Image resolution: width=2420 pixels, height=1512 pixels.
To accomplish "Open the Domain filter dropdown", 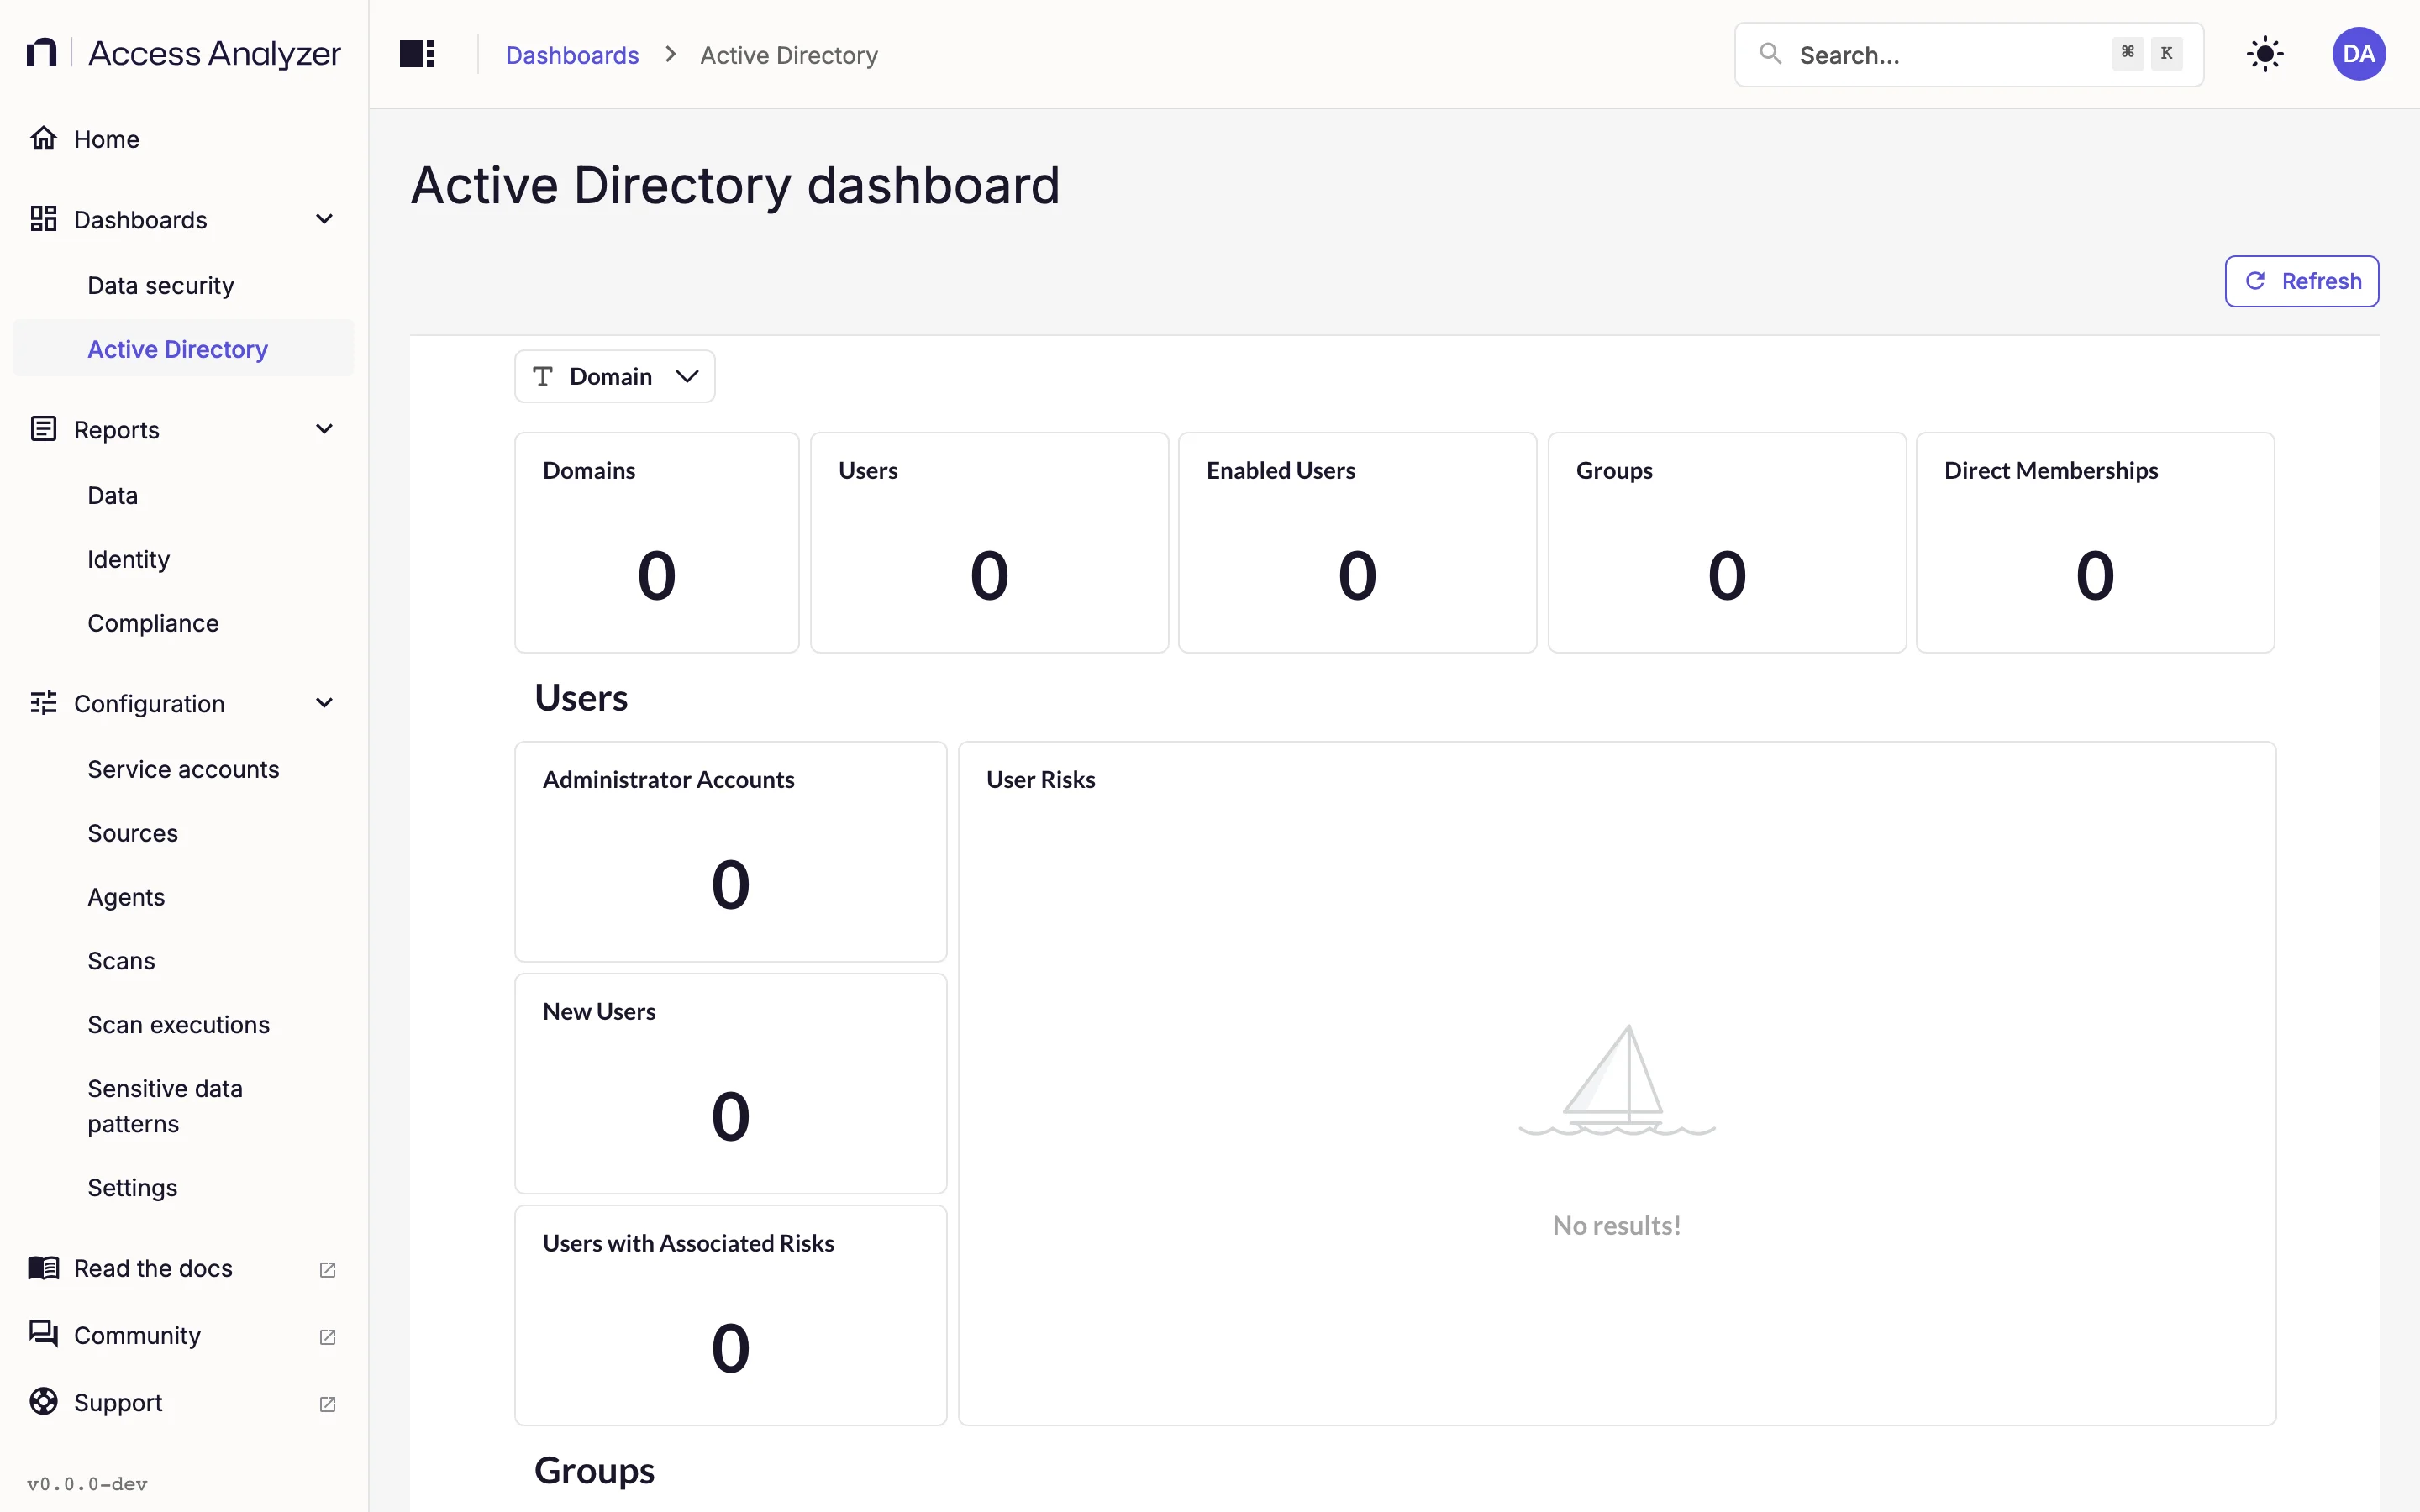I will tap(614, 376).
